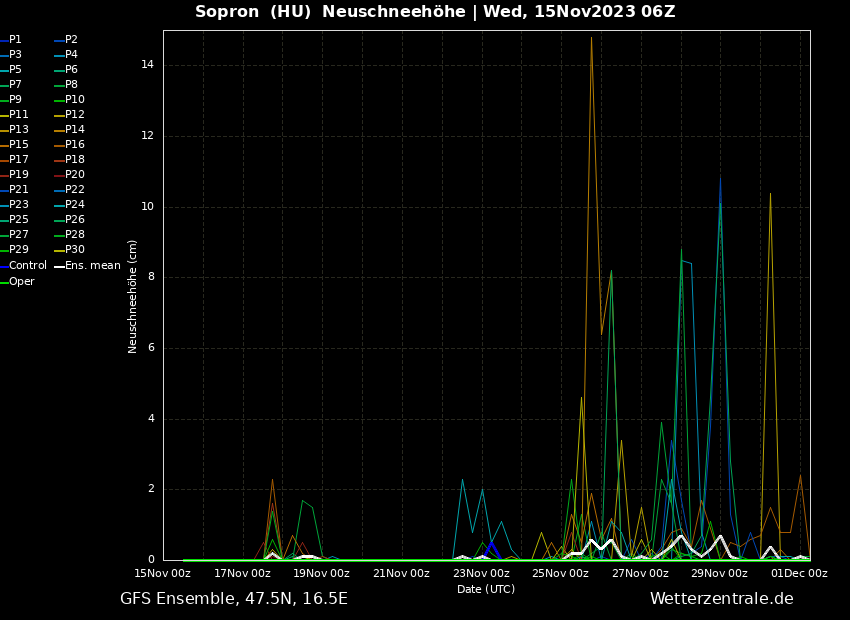This screenshot has width=850, height=620.
Task: Click the P1 legend entry
Action: [15, 40]
